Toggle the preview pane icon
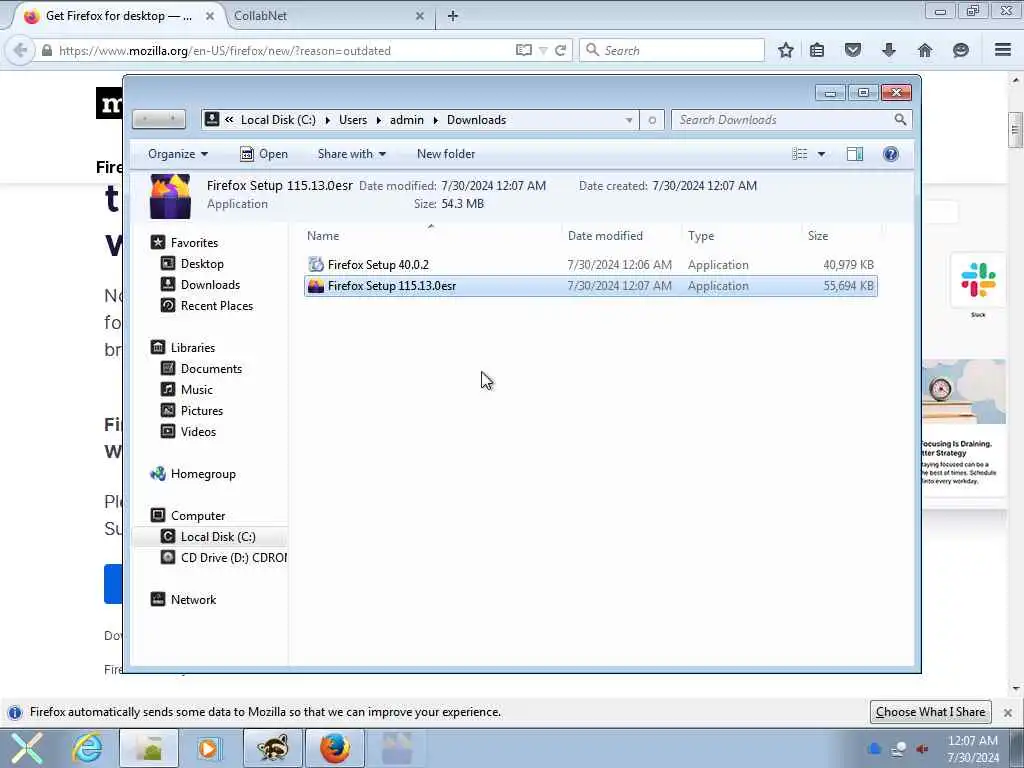The image size is (1024, 768). [x=855, y=154]
